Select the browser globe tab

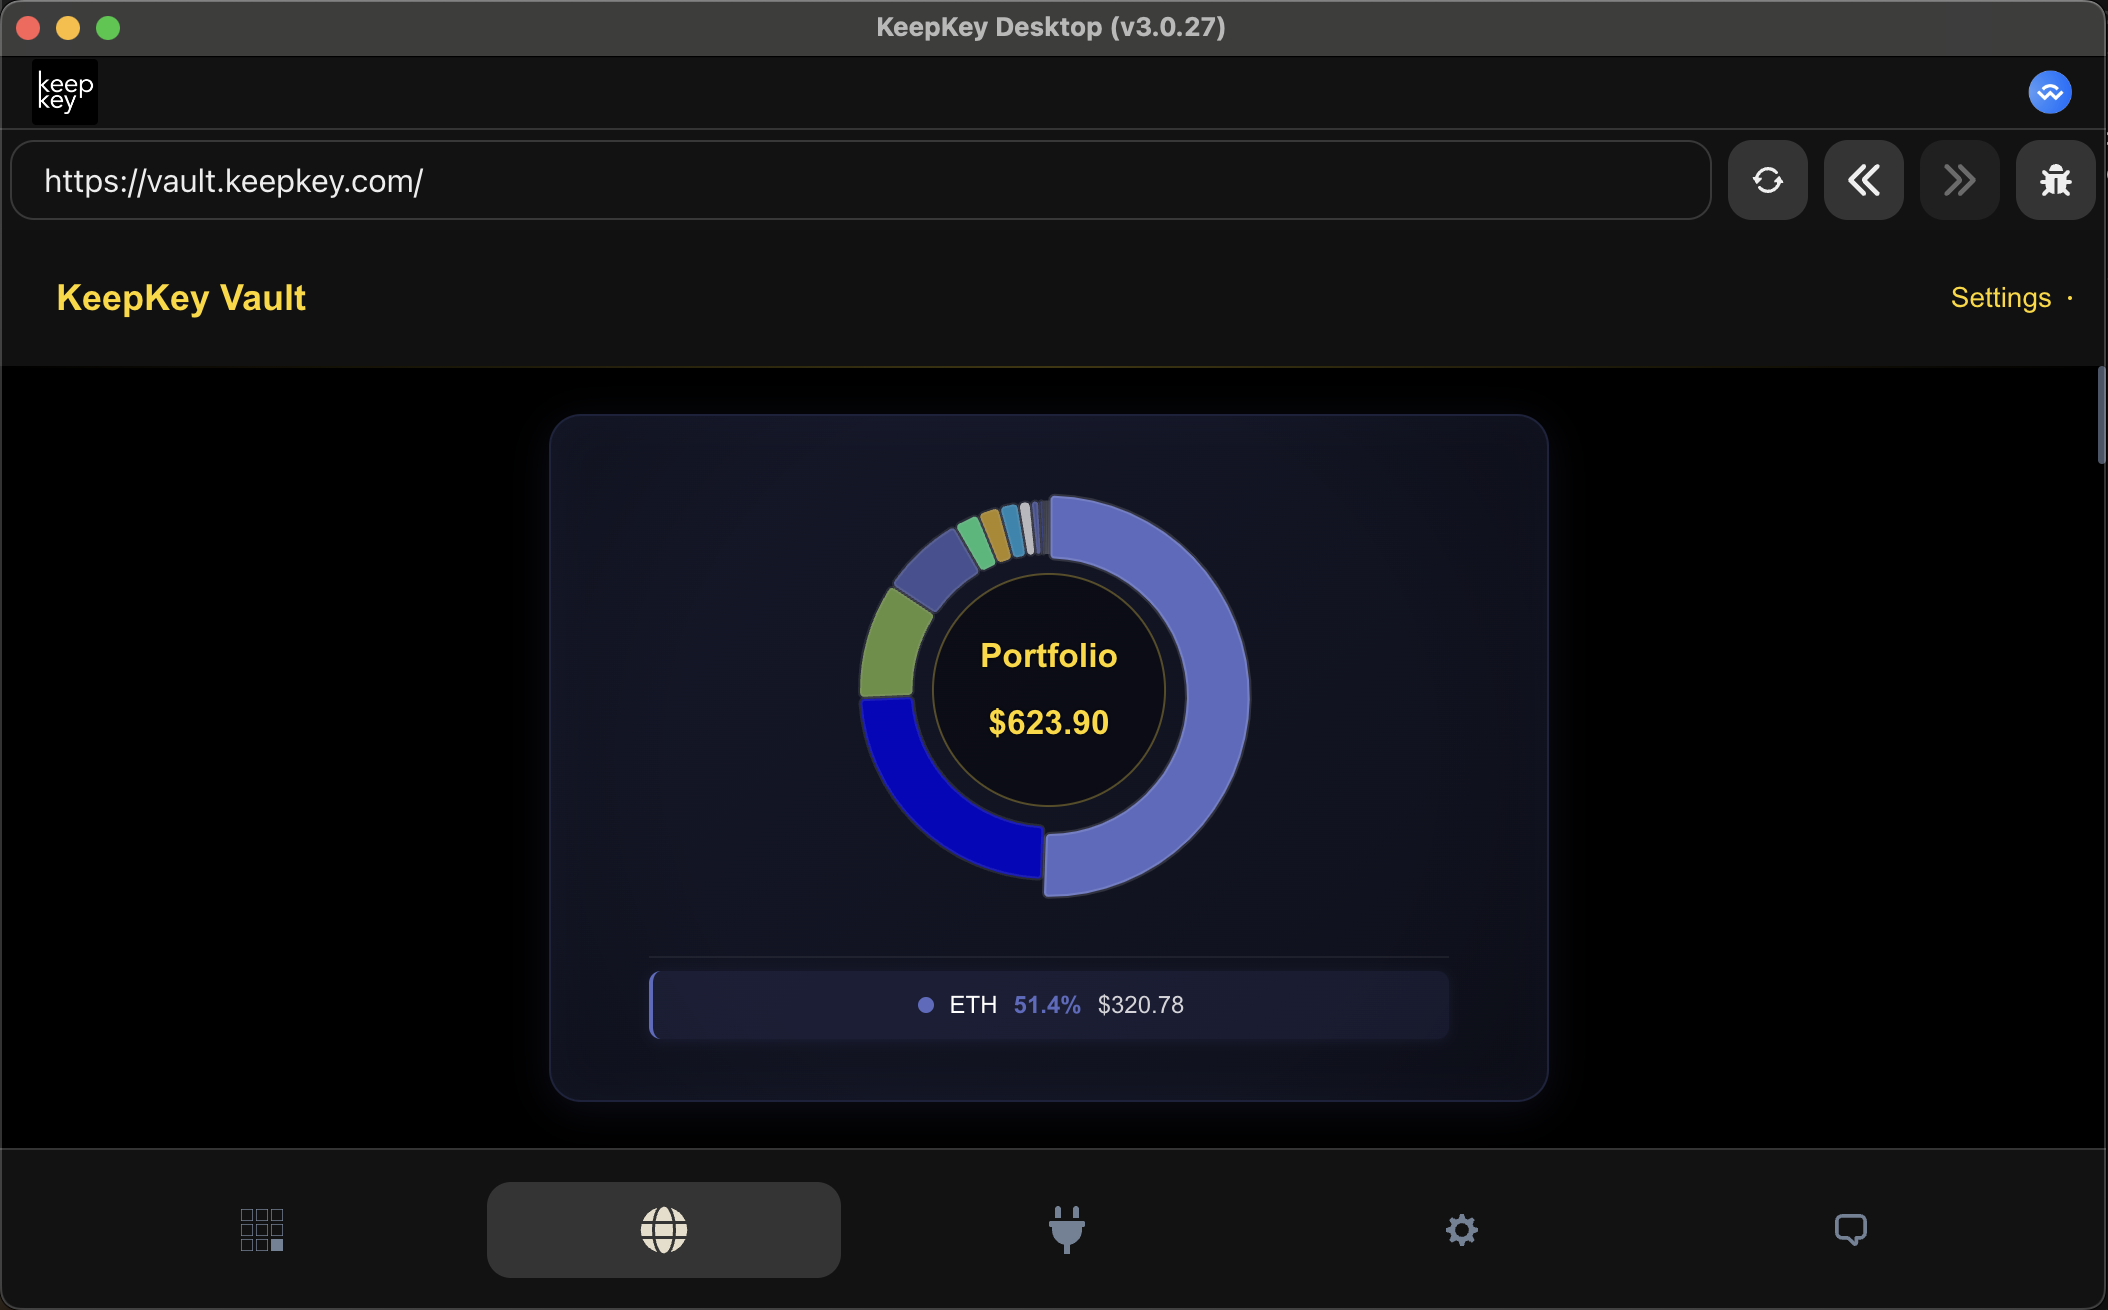click(x=664, y=1230)
